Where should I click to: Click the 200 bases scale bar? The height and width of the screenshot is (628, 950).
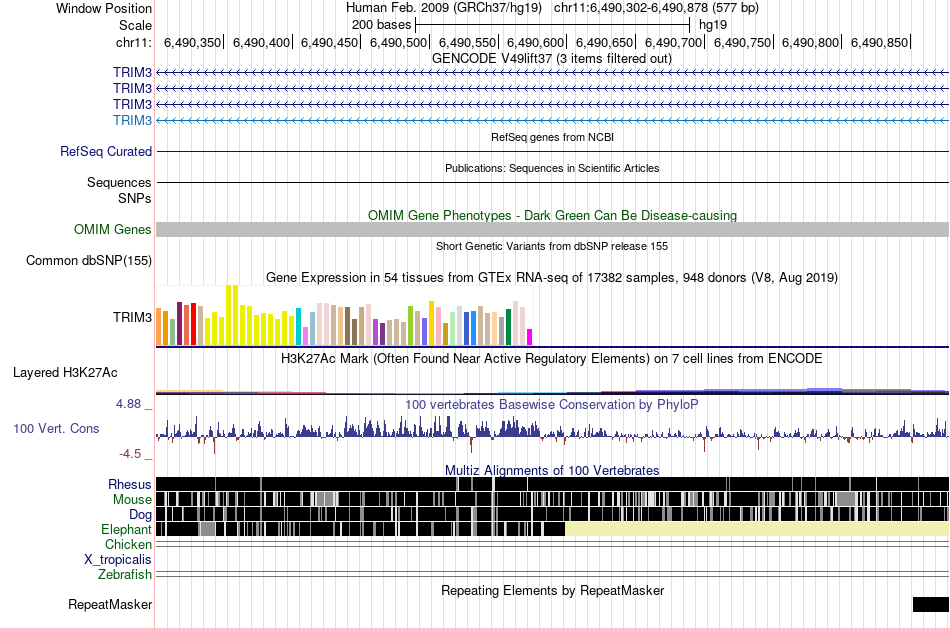553,25
